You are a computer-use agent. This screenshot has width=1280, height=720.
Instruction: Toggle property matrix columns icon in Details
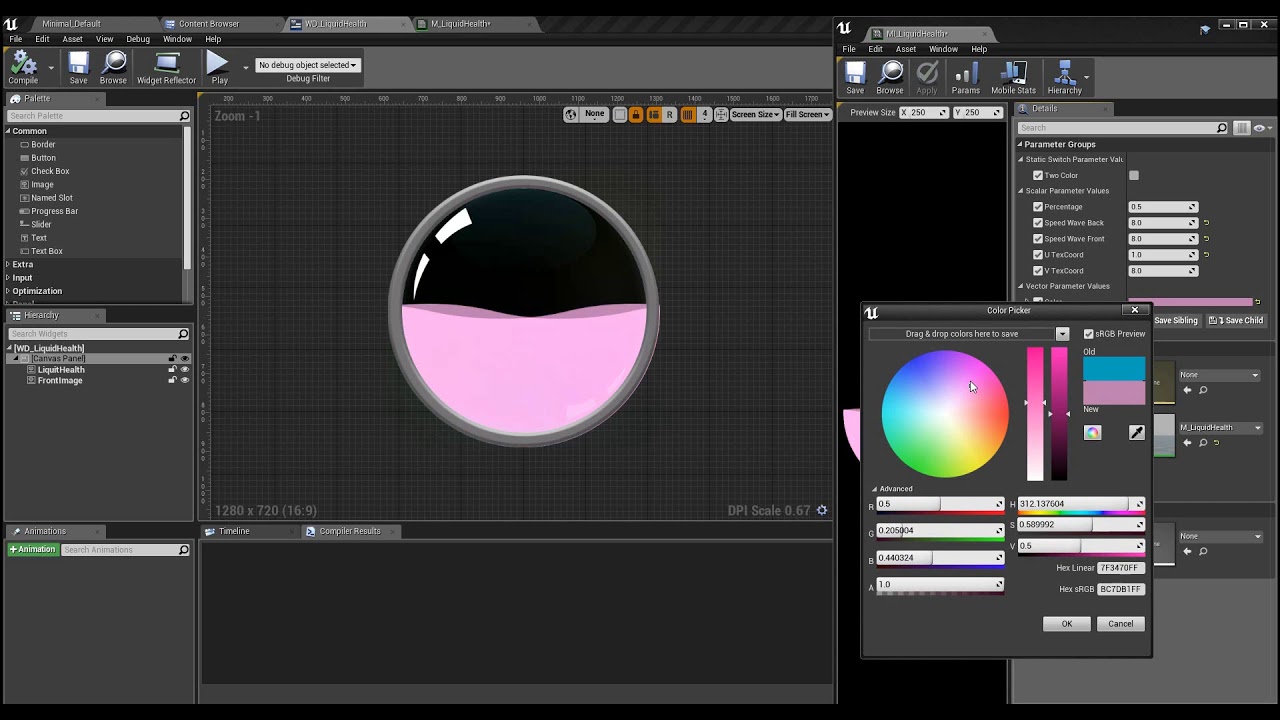(x=1242, y=128)
